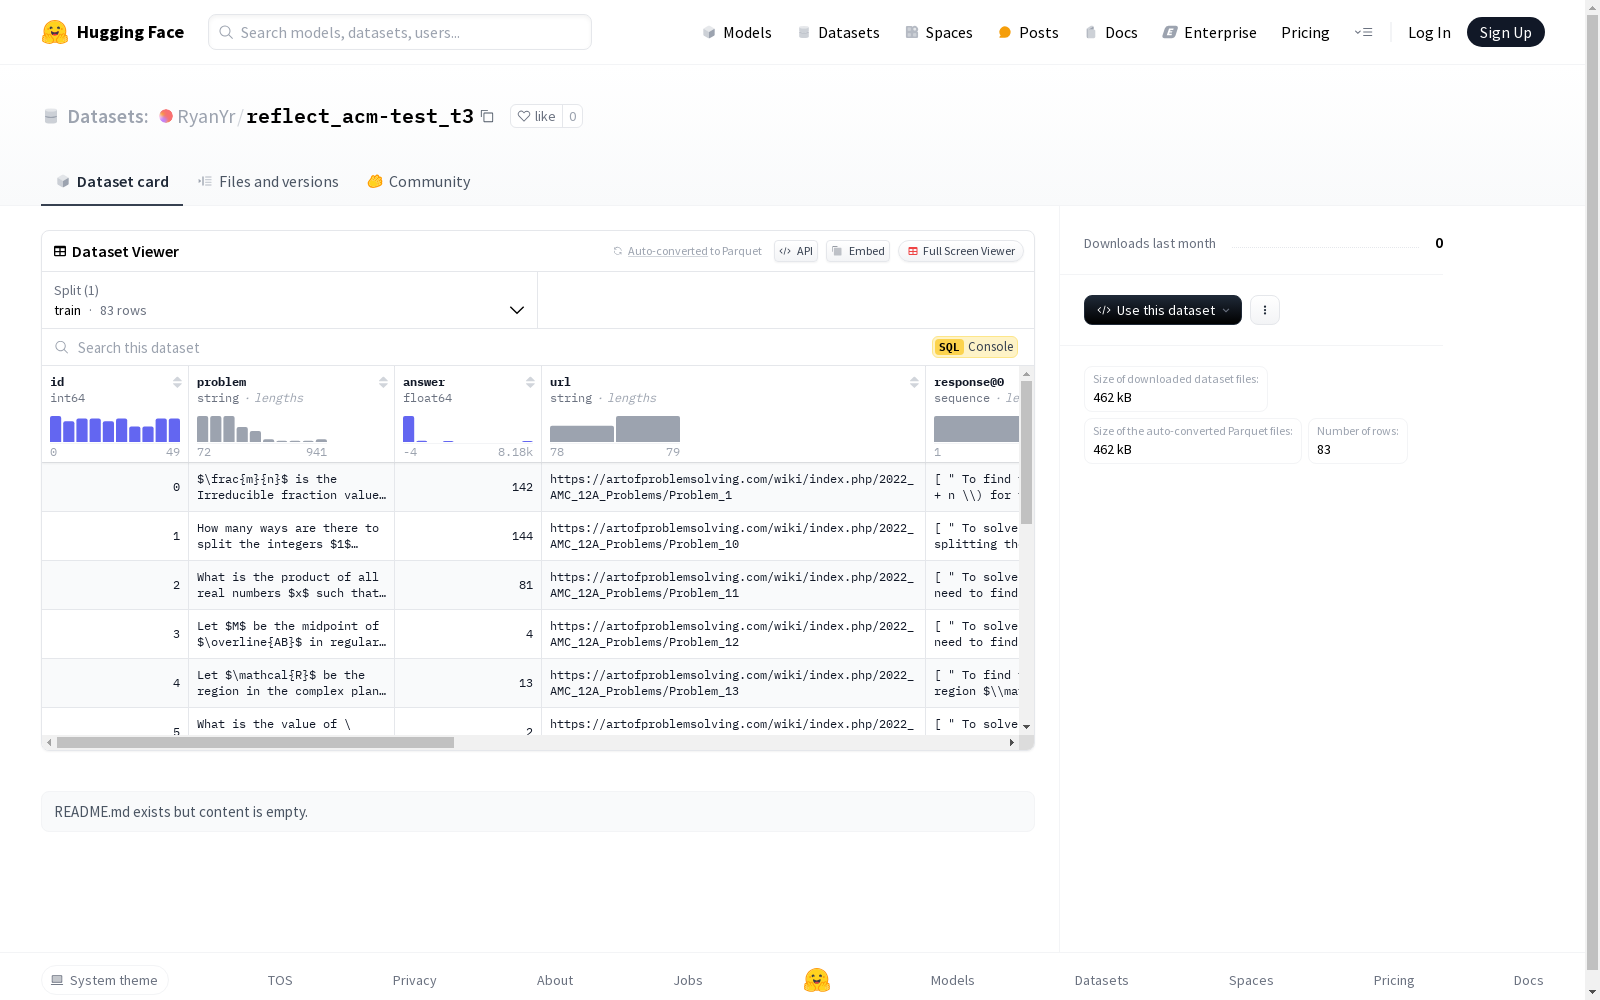The image size is (1600, 1000).
Task: Open the Dataset card tab
Action: (112, 181)
